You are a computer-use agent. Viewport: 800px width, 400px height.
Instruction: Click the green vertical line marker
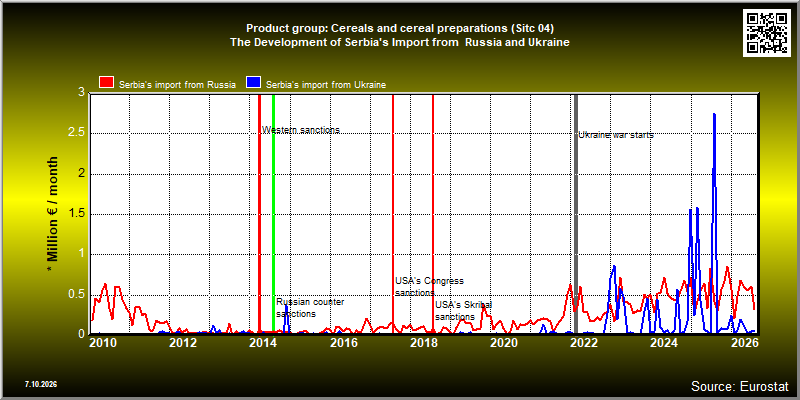click(273, 213)
